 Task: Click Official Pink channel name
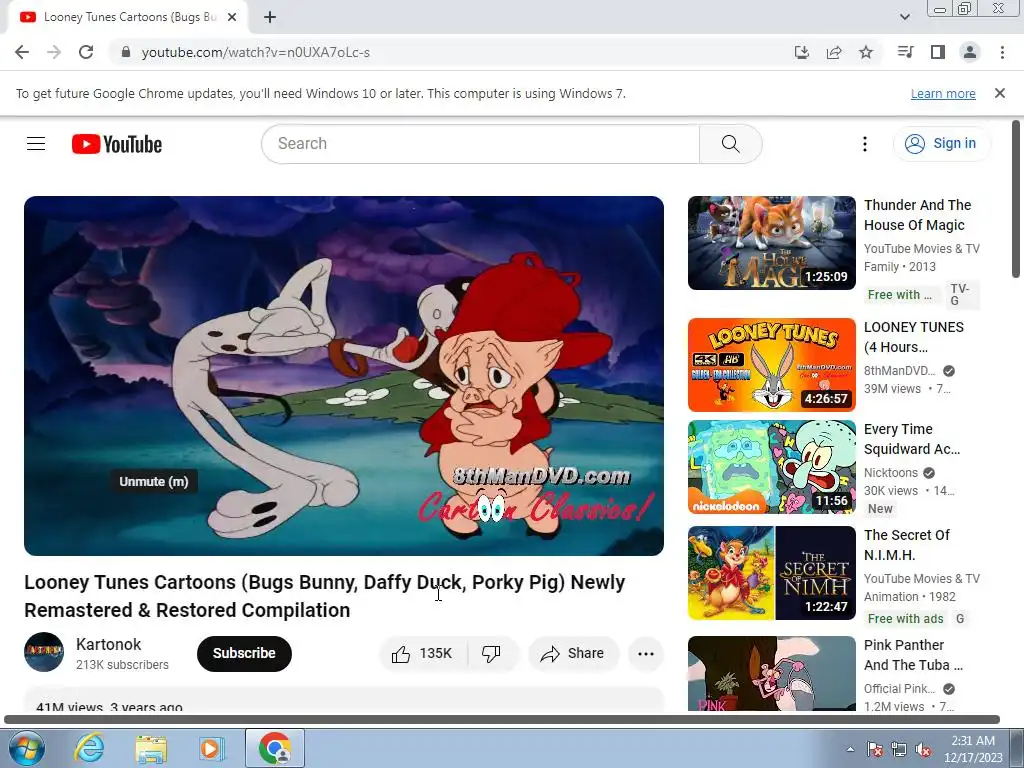[899, 689]
